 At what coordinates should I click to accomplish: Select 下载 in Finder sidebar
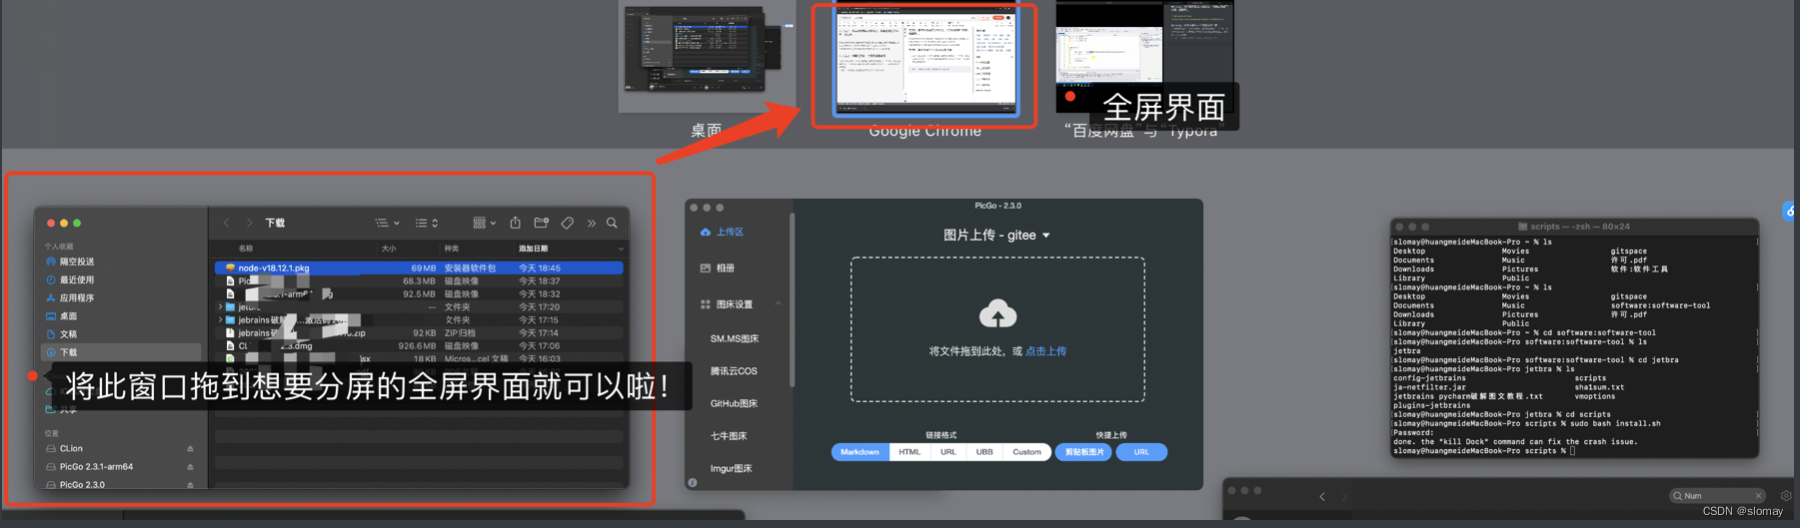pos(121,352)
